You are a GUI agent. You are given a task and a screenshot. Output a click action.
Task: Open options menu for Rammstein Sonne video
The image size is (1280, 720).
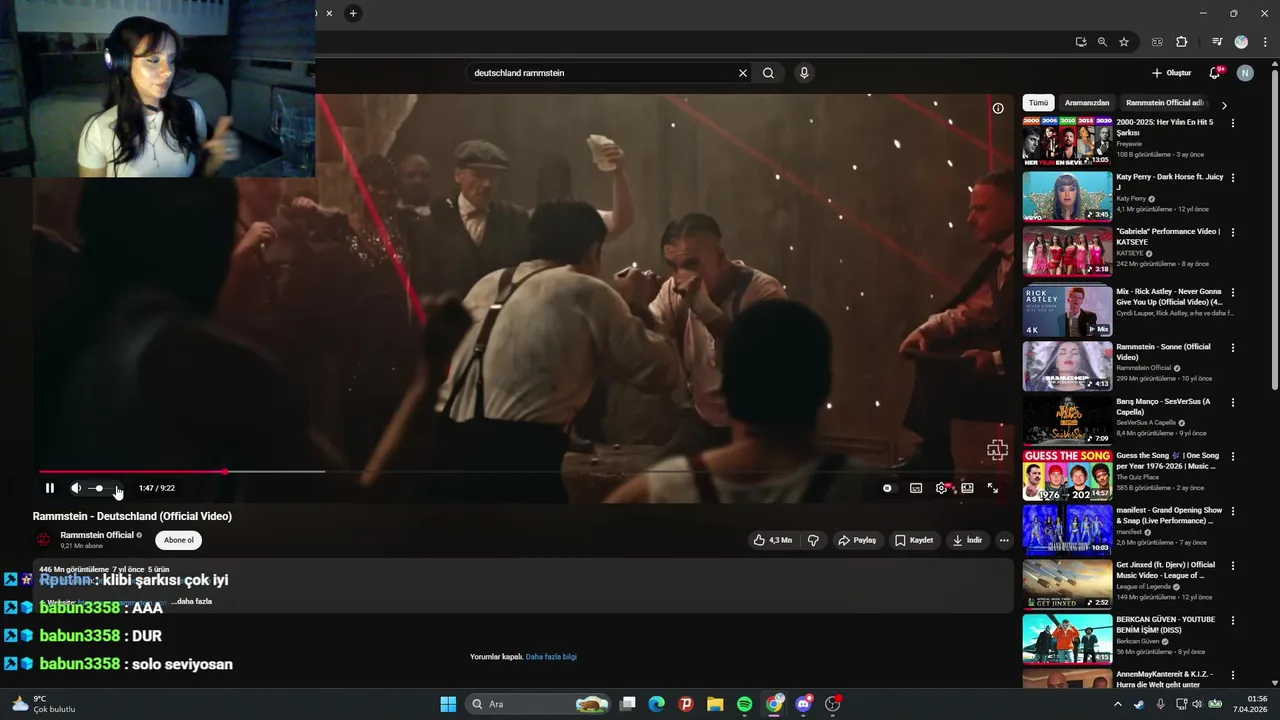point(1233,347)
